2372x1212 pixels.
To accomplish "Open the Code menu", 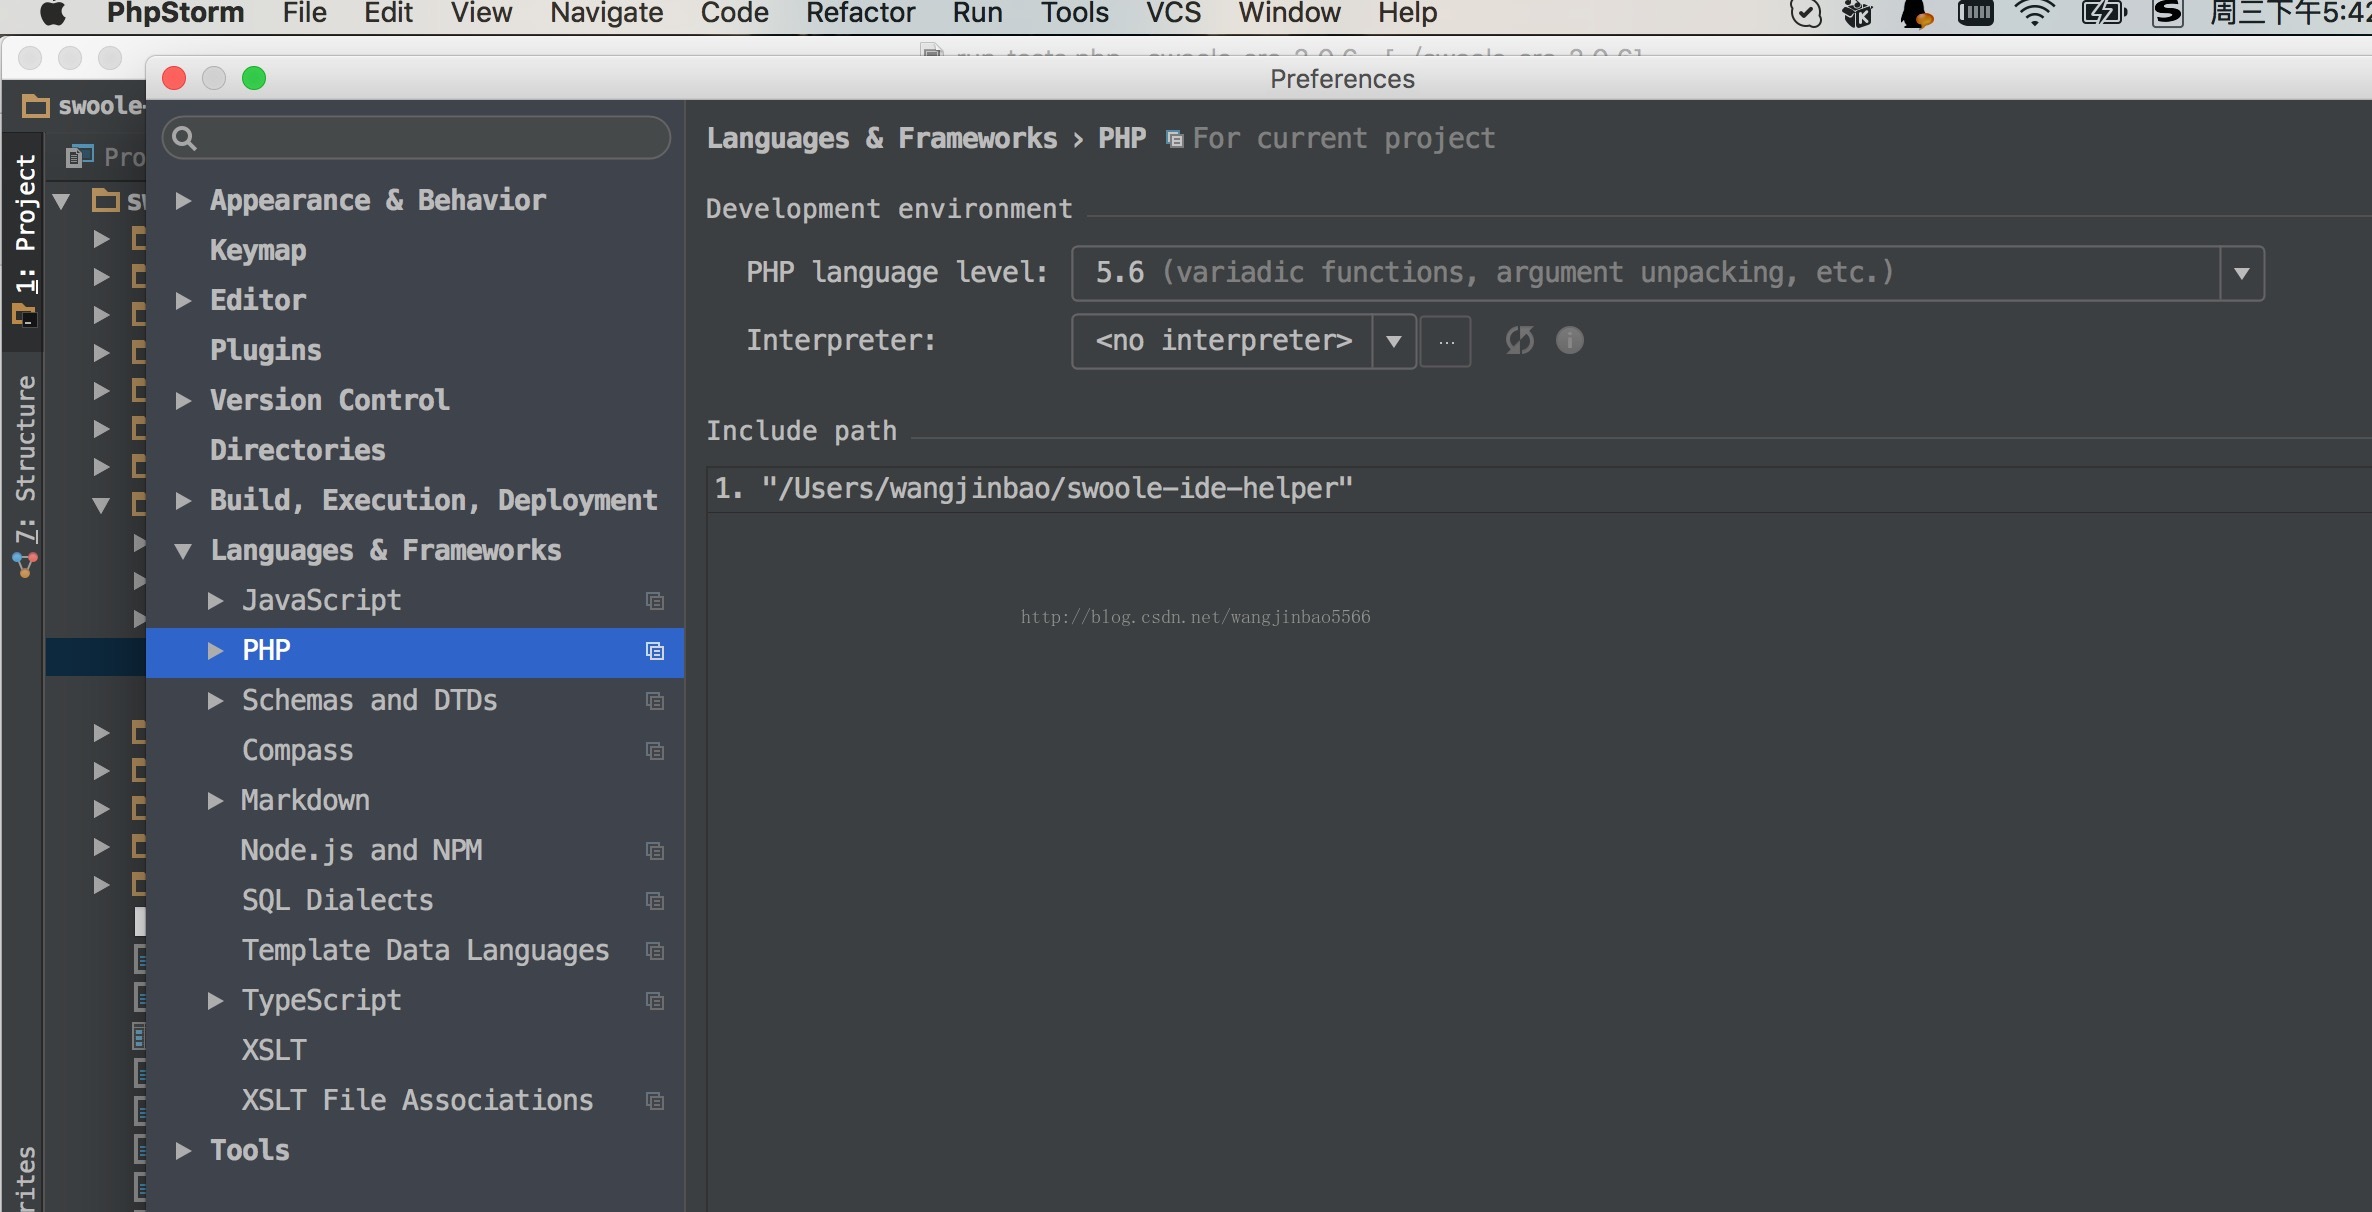I will [x=735, y=14].
